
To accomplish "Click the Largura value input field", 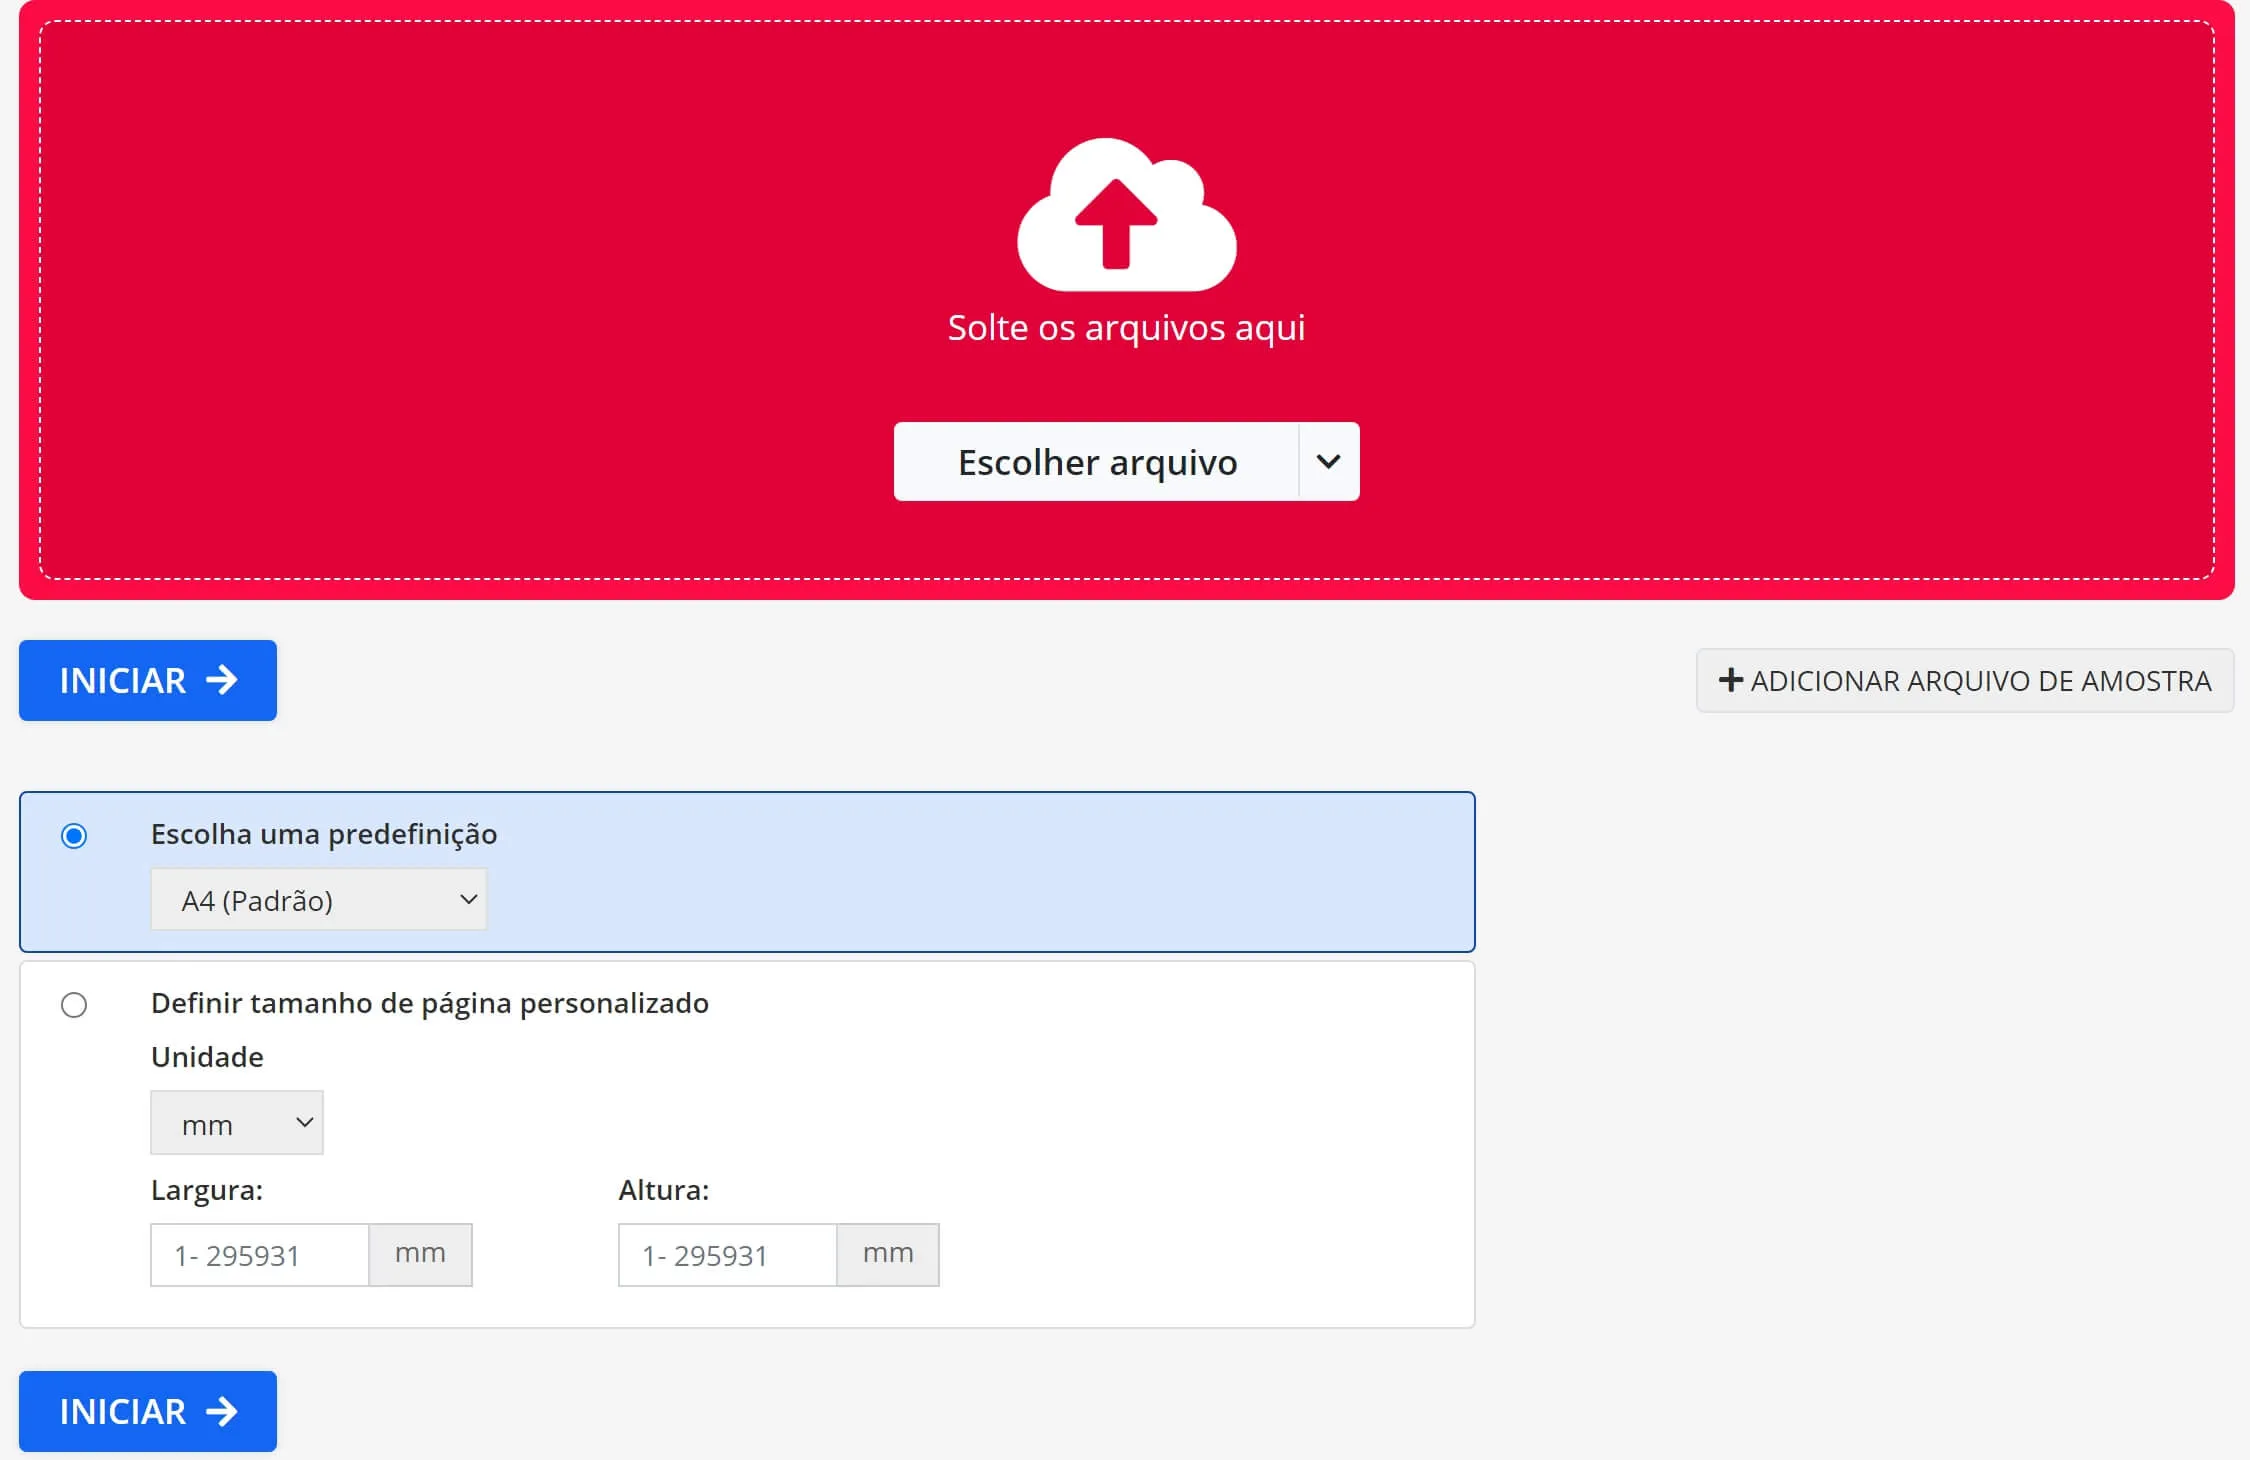I will (x=260, y=1254).
